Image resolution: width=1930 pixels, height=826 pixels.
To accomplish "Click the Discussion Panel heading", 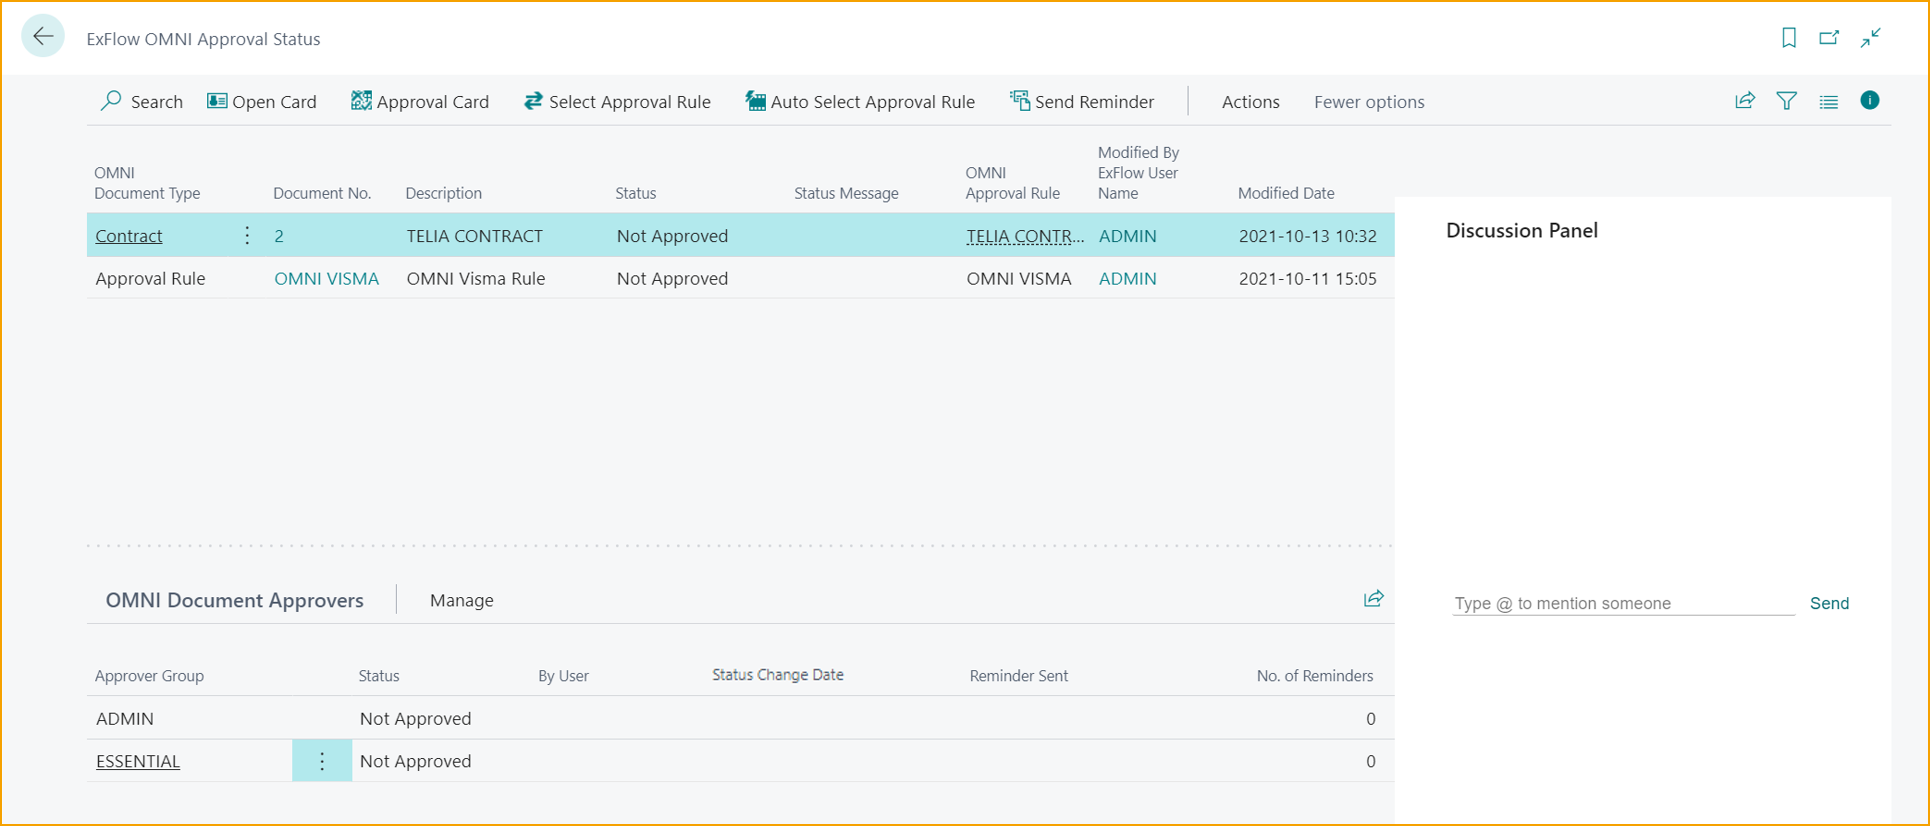I will point(1522,230).
